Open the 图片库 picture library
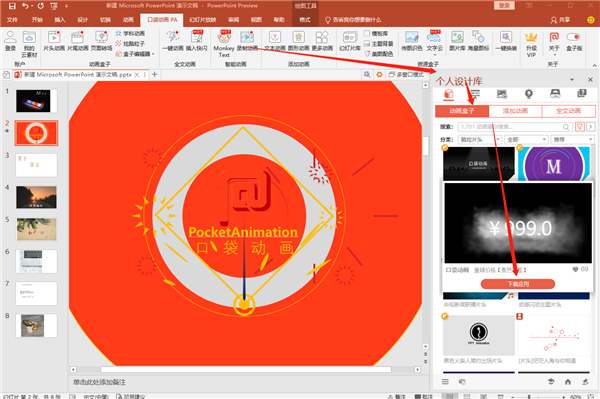 pos(457,41)
